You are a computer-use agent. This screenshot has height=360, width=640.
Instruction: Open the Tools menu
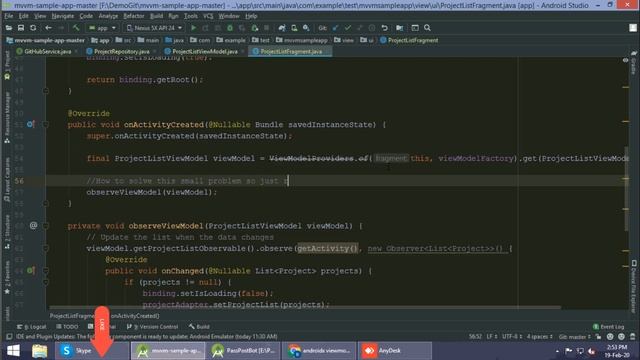pyautogui.click(x=190, y=16)
